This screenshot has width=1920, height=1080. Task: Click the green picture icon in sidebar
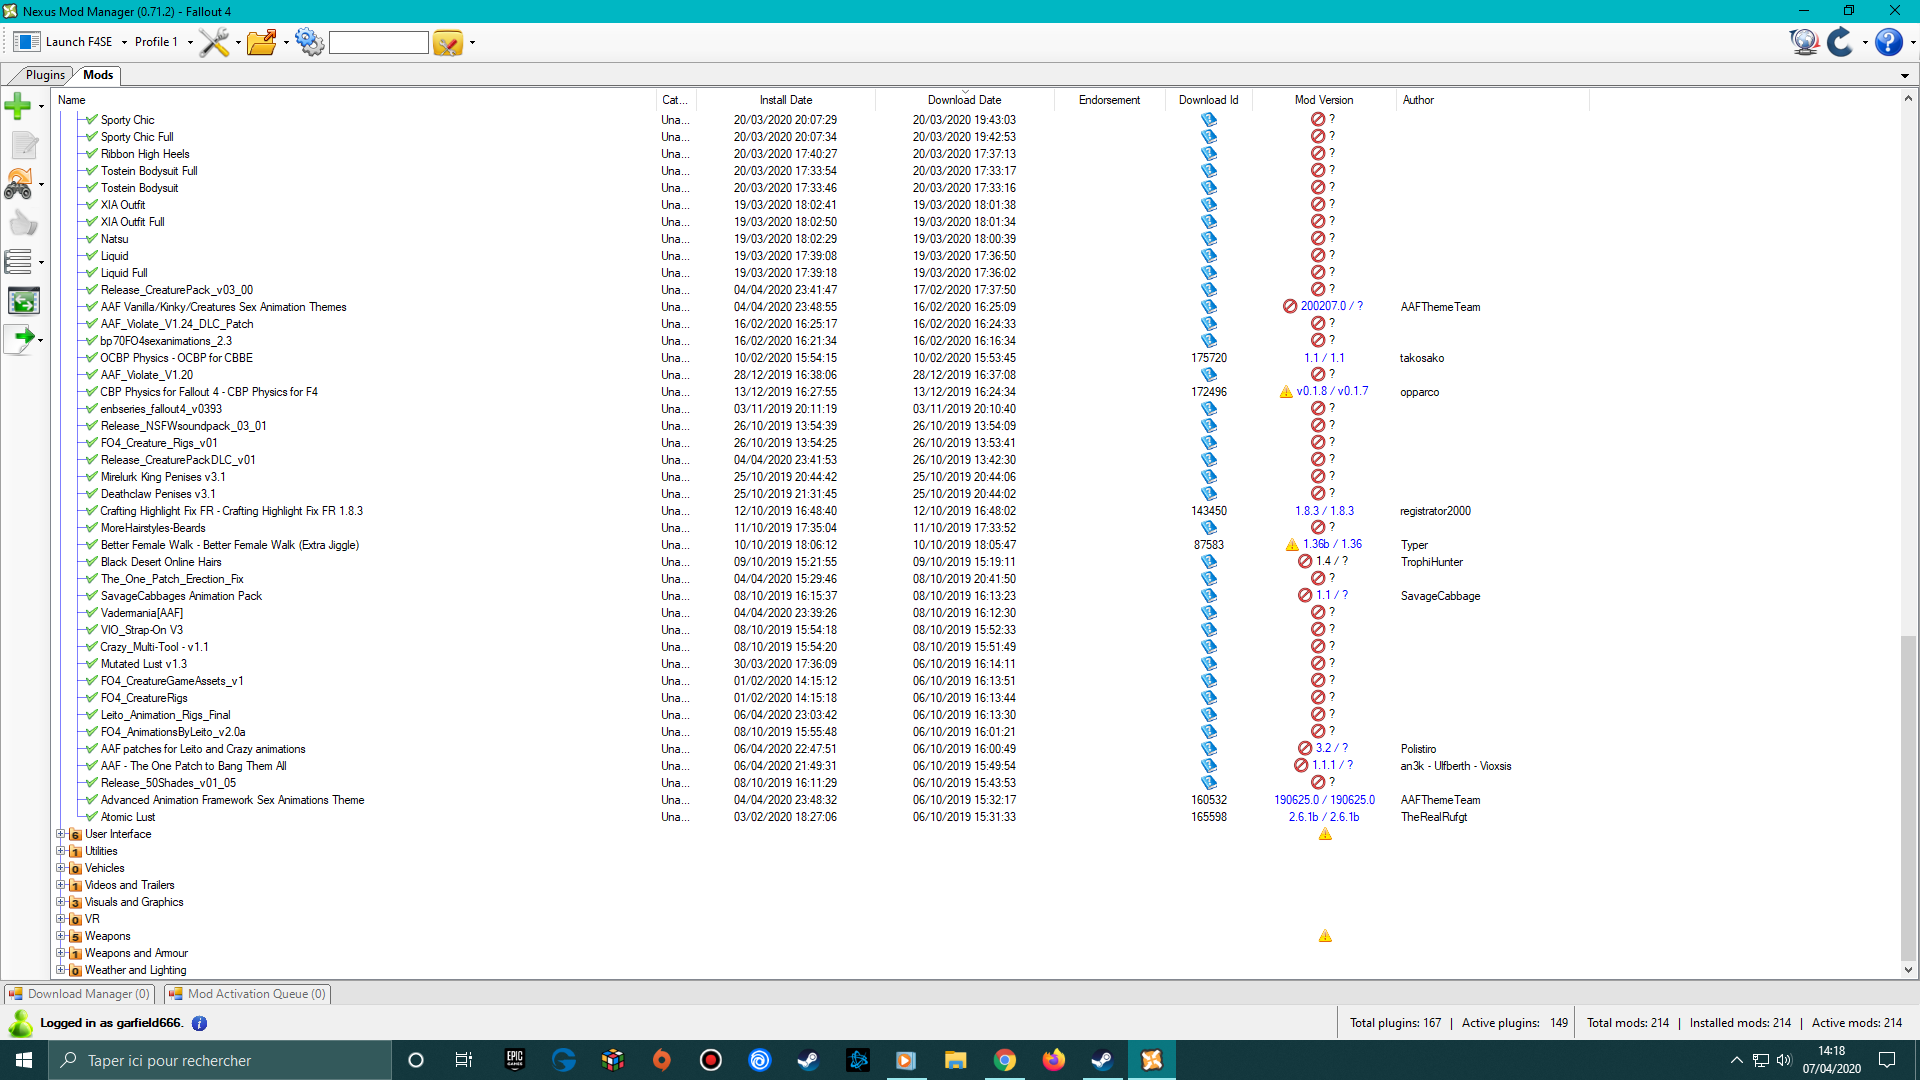(x=24, y=301)
